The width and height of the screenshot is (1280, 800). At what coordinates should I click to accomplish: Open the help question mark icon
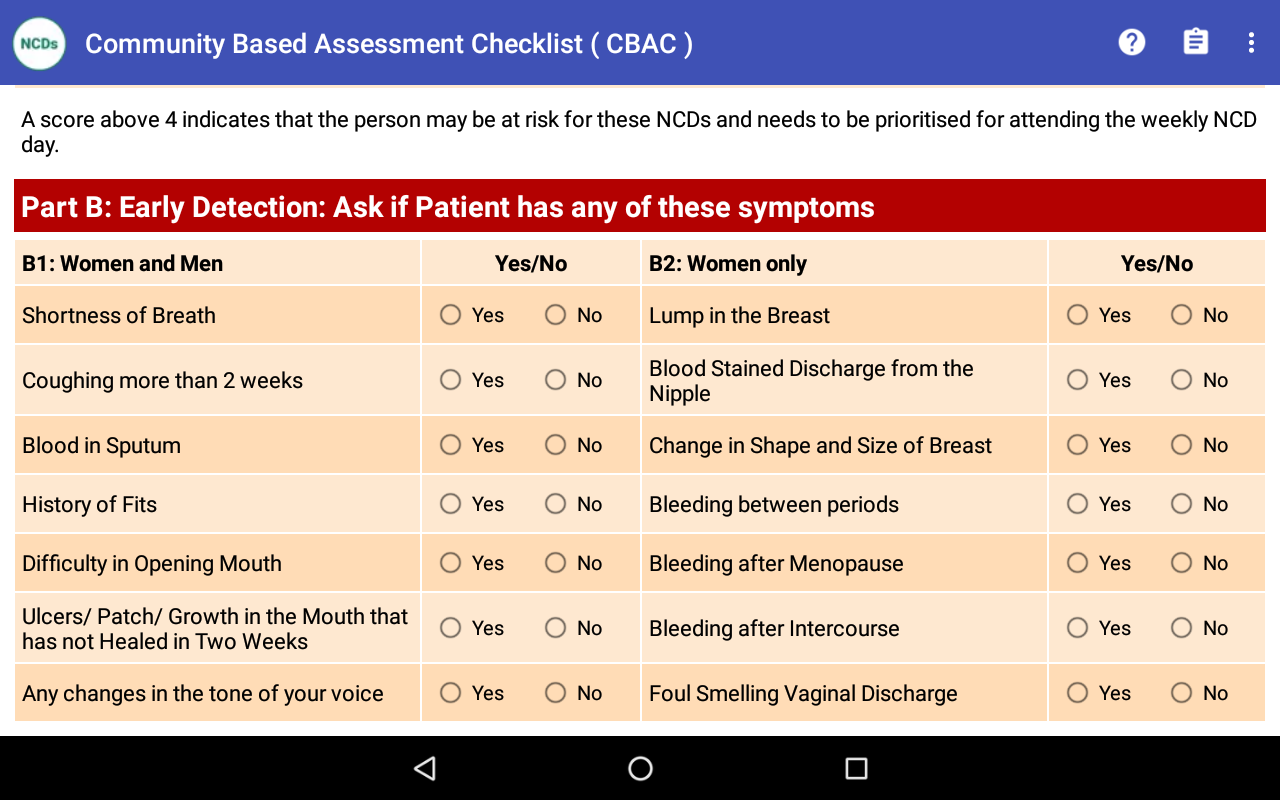pos(1131,42)
